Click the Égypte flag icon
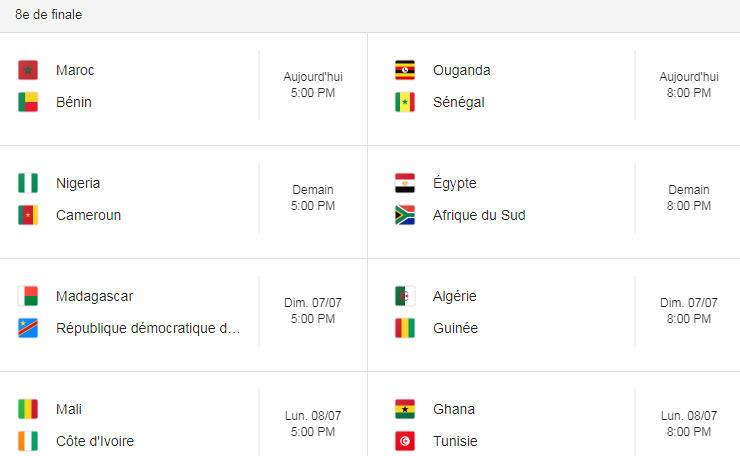 405,183
